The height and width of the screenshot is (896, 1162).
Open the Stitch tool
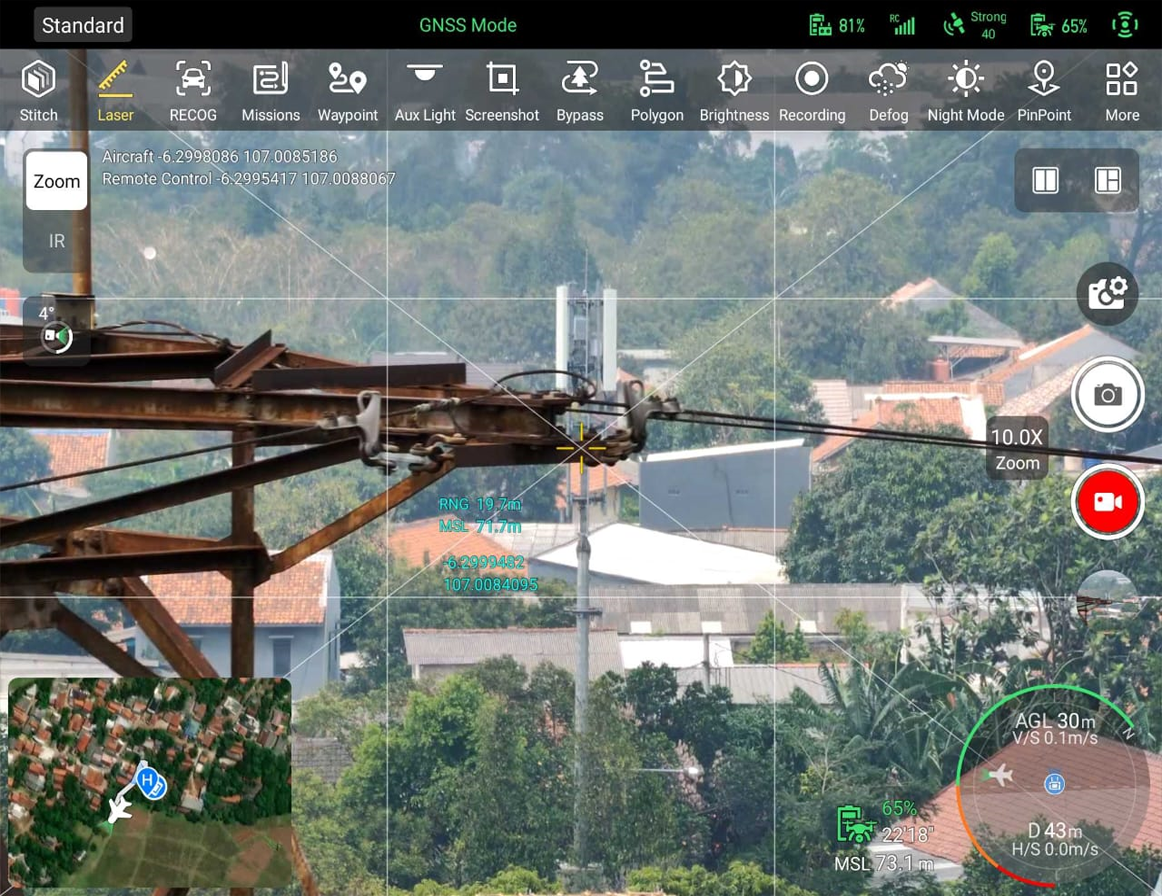pyautogui.click(x=39, y=90)
